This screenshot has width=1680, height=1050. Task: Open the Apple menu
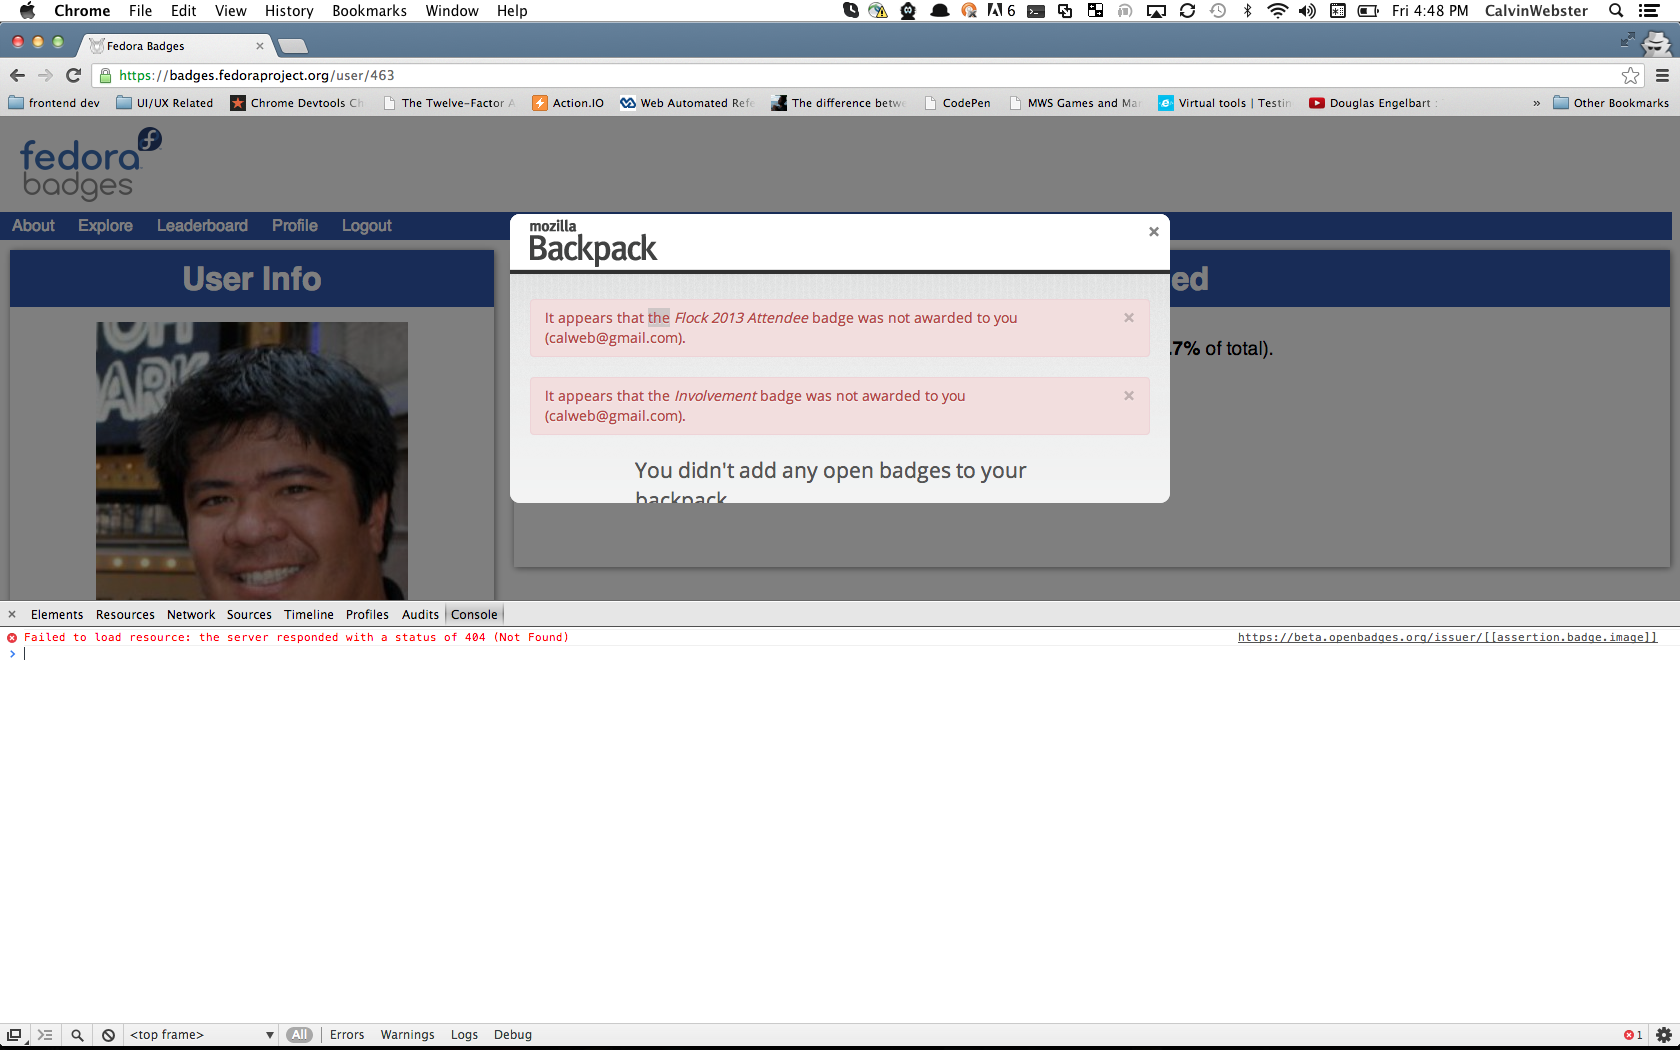[27, 11]
